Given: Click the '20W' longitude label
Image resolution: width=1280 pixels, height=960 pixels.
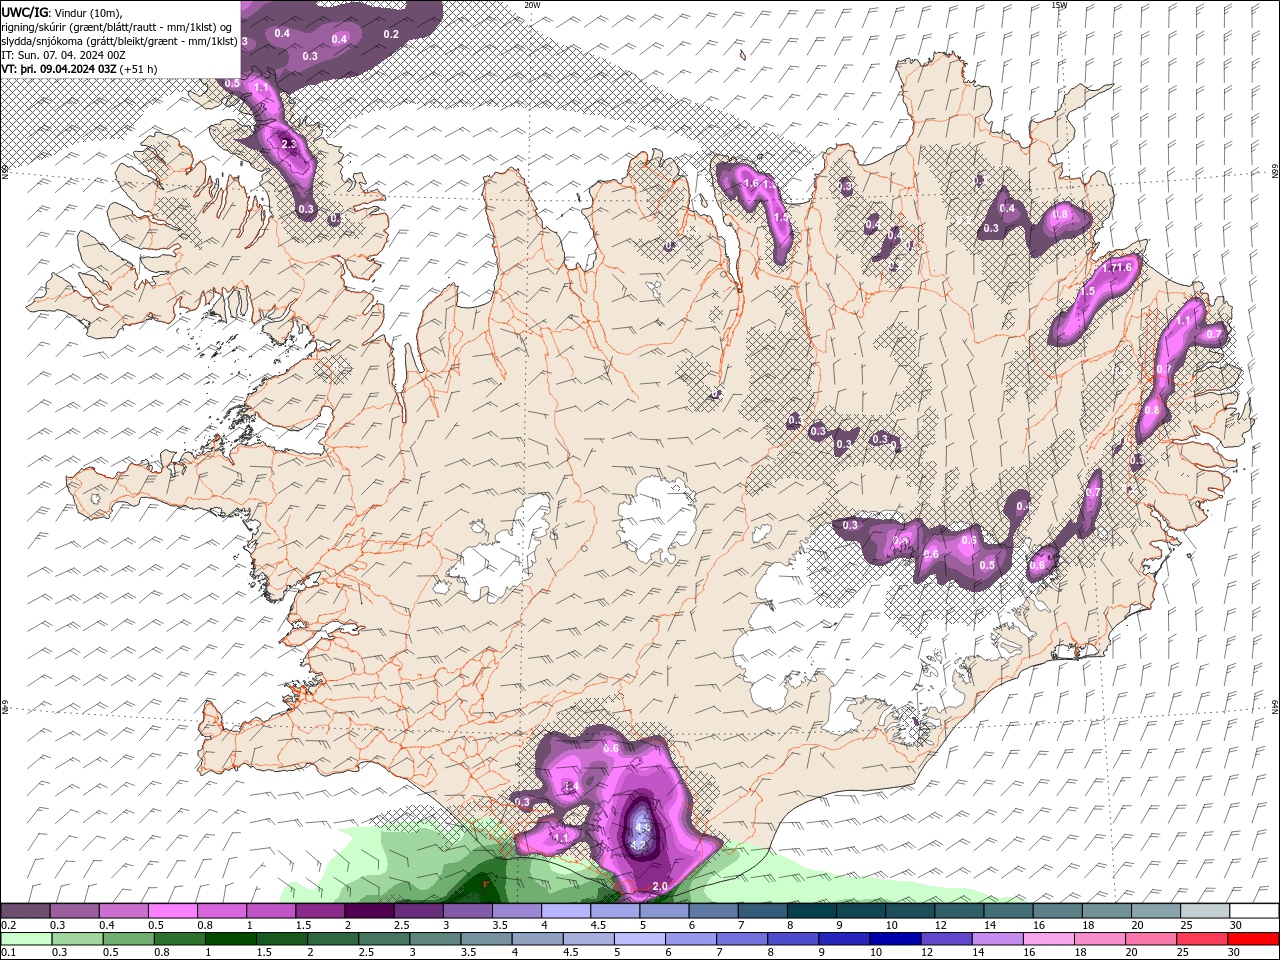Looking at the screenshot, I should (x=532, y=5).
